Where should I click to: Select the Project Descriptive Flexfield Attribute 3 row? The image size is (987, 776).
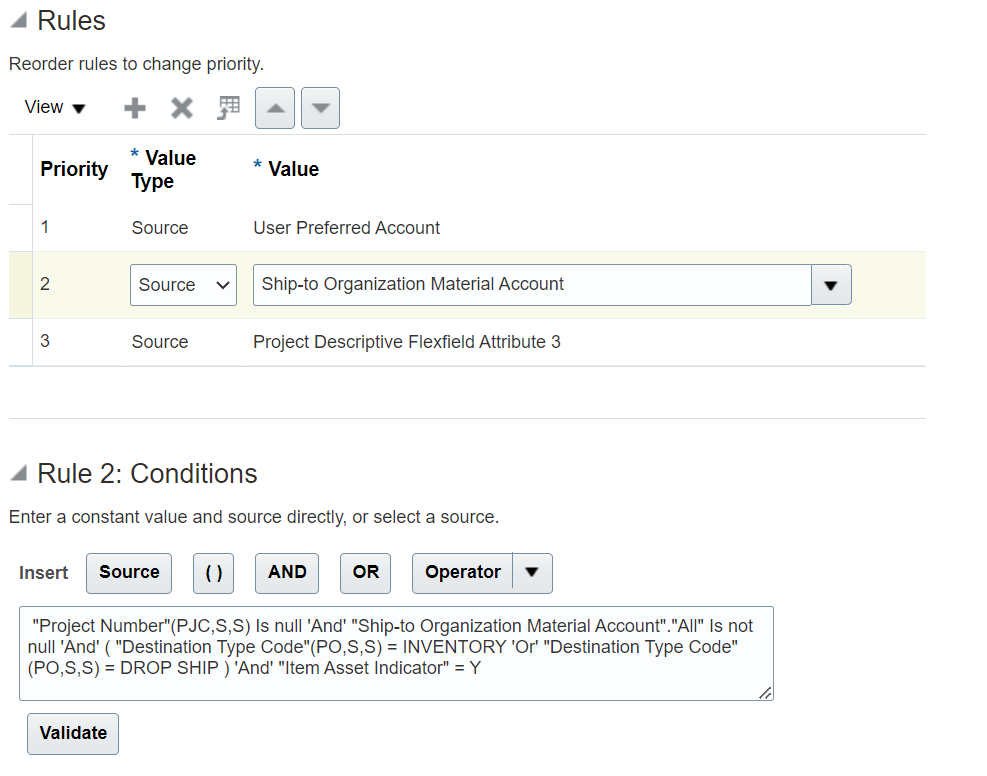click(x=467, y=342)
